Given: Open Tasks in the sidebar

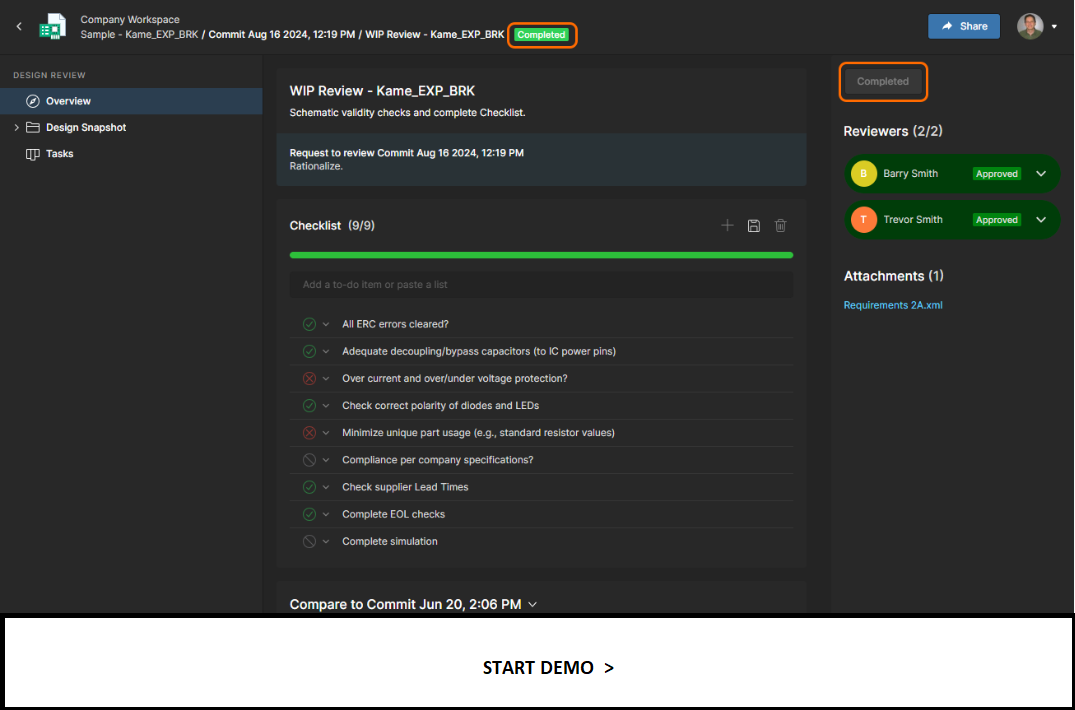Looking at the screenshot, I should click(x=59, y=154).
